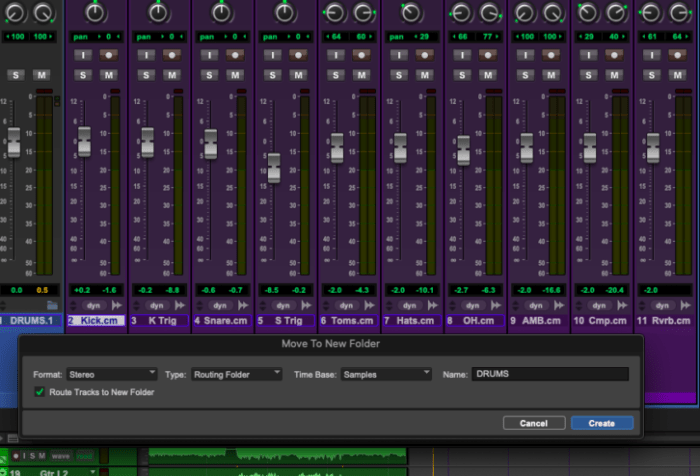700x476 pixels.
Task: Select the Toms.cm track name
Action: click(x=349, y=321)
